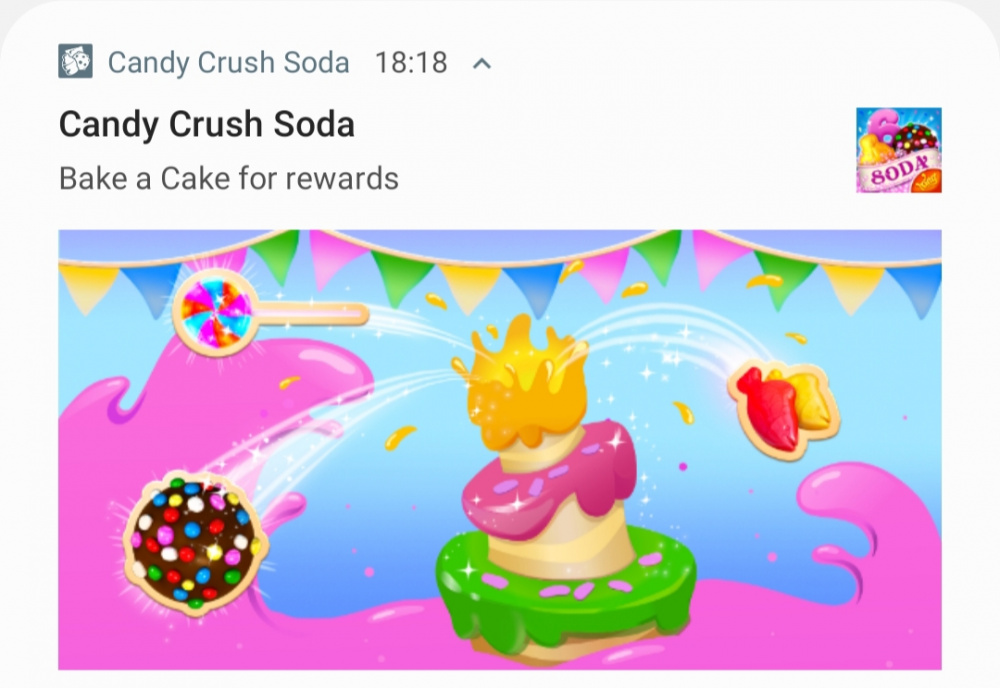
Task: Tap the small Candy Crush Soda app icon
Action: 75,61
